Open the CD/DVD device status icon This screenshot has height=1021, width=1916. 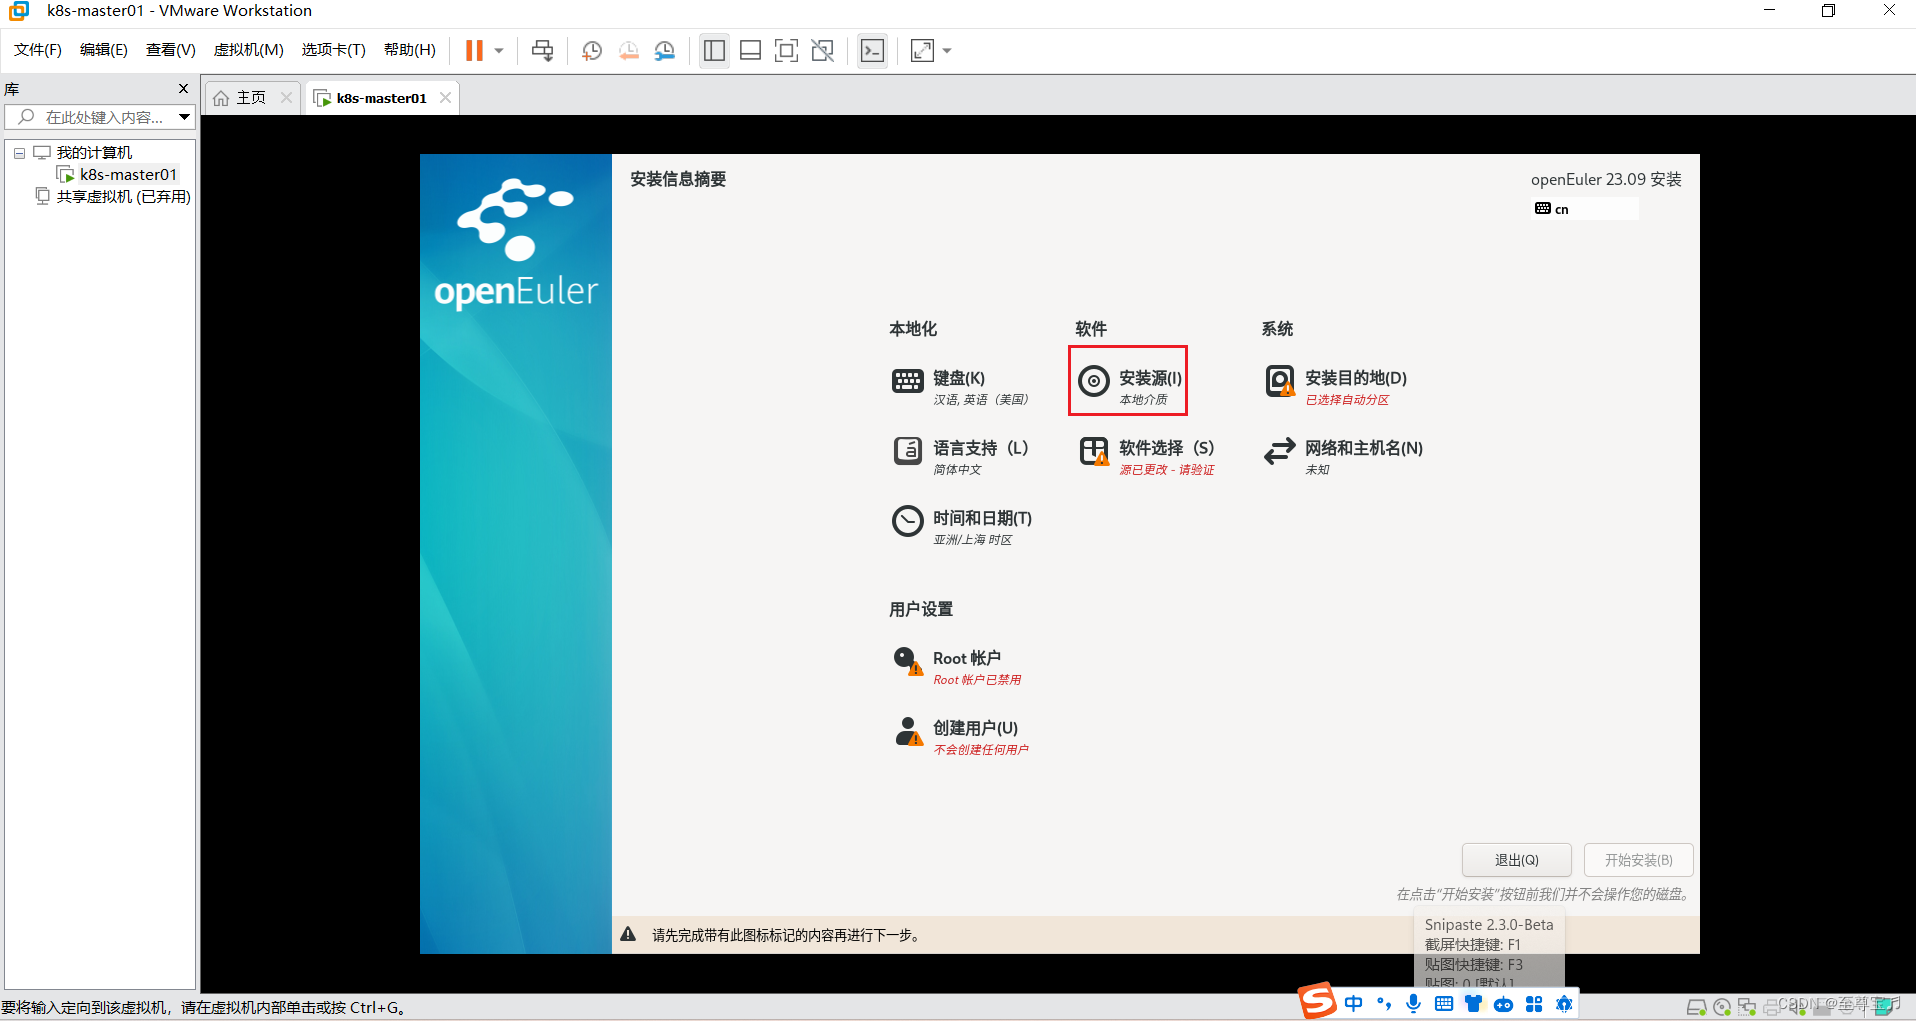pos(1722,1008)
